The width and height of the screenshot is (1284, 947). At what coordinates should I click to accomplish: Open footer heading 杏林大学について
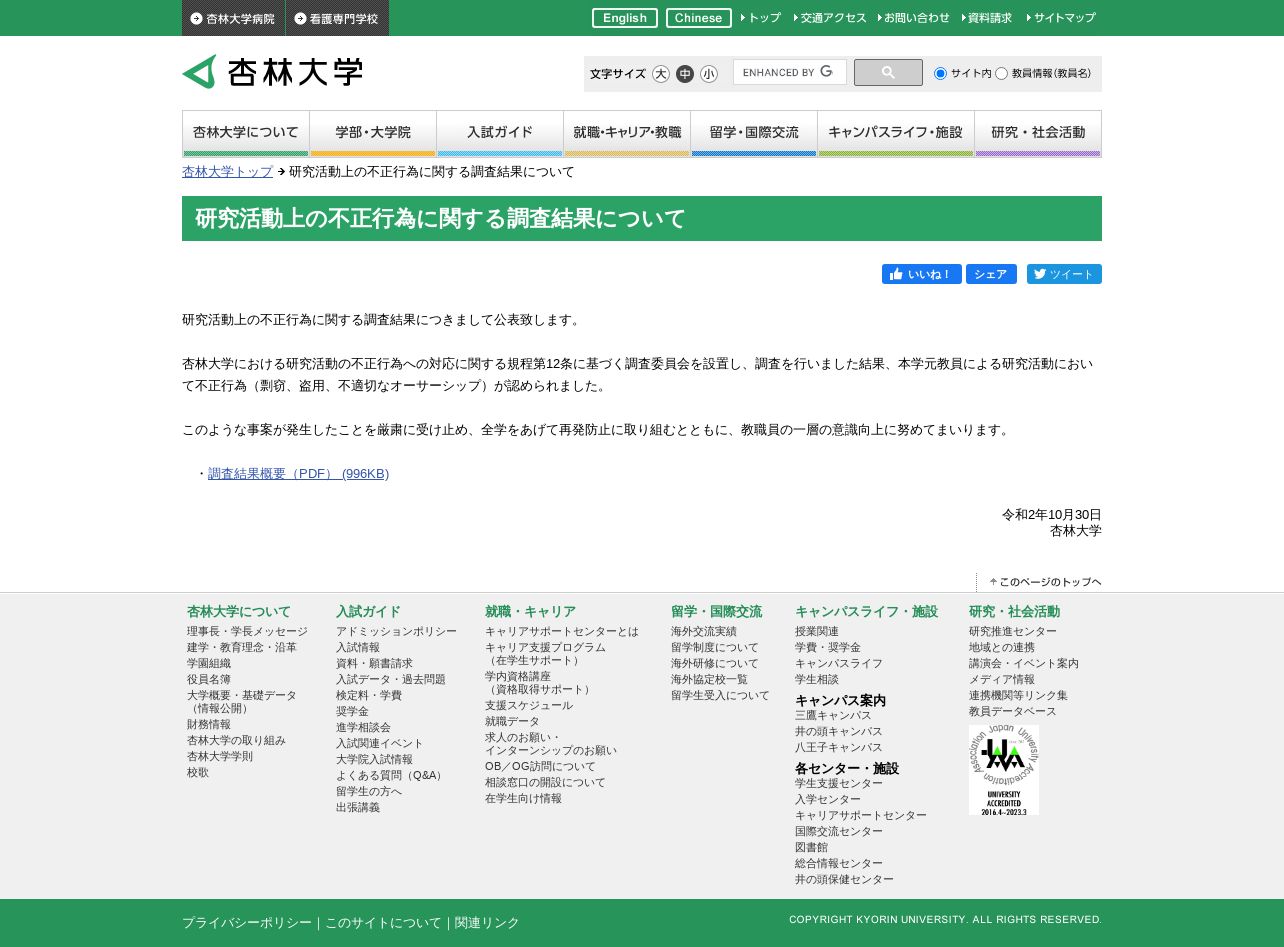239,612
